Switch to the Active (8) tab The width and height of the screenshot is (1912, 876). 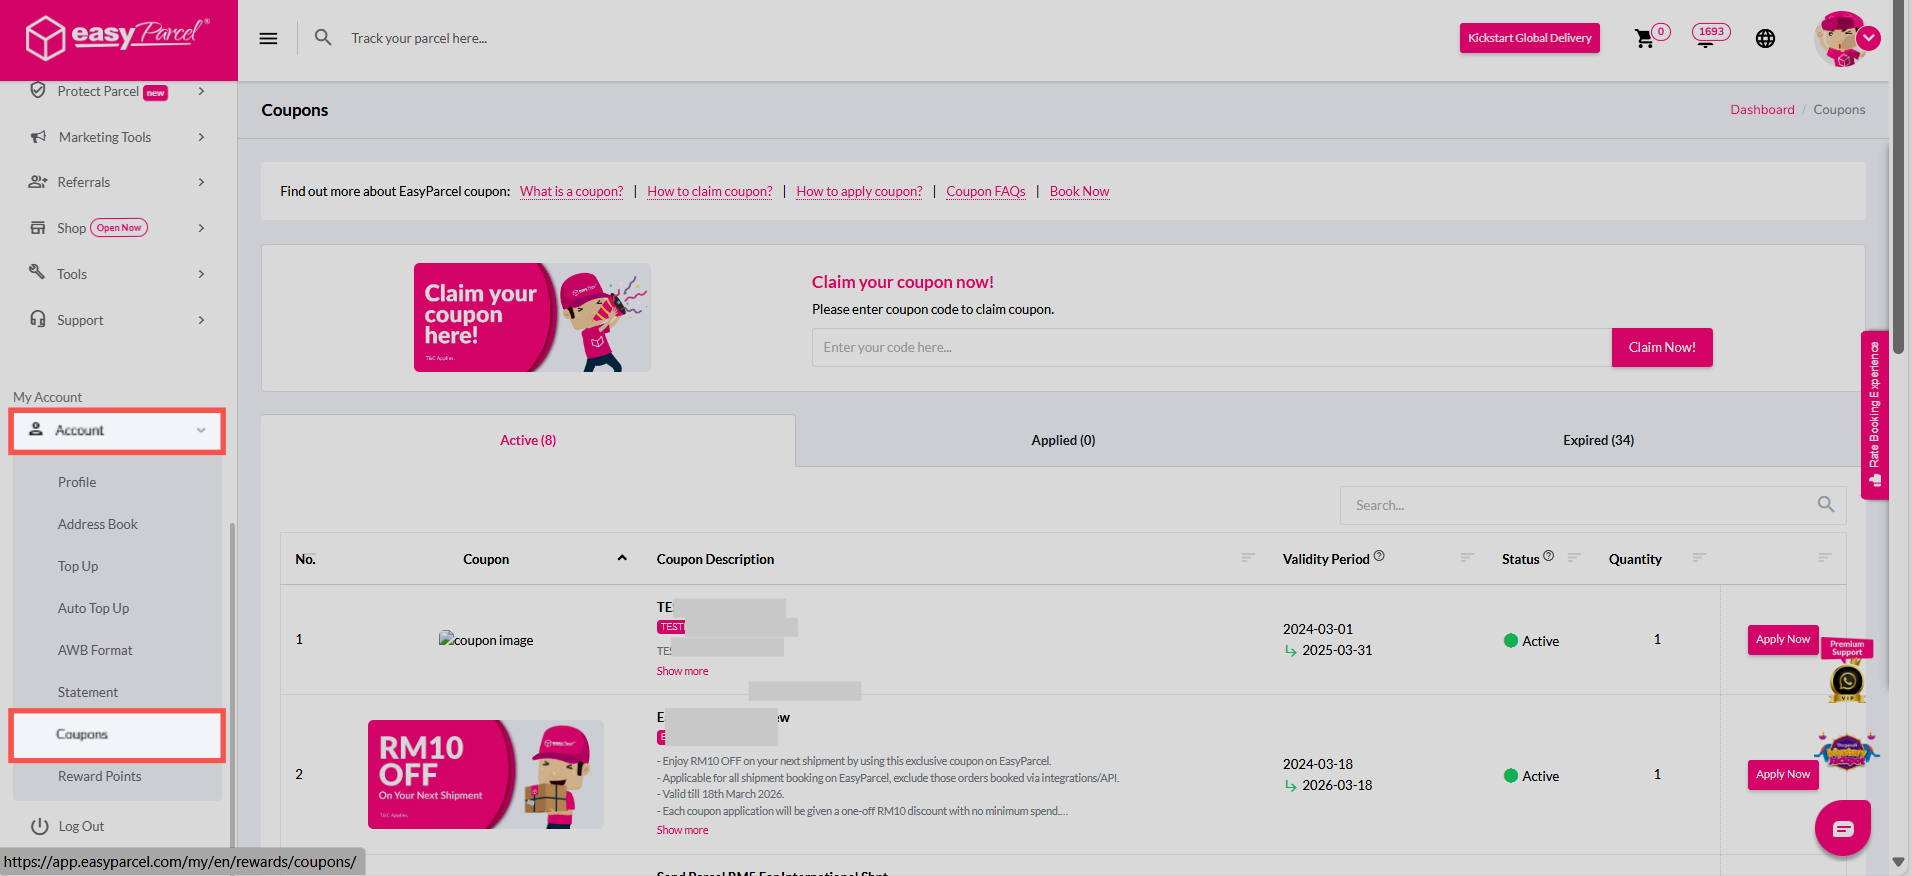click(528, 440)
